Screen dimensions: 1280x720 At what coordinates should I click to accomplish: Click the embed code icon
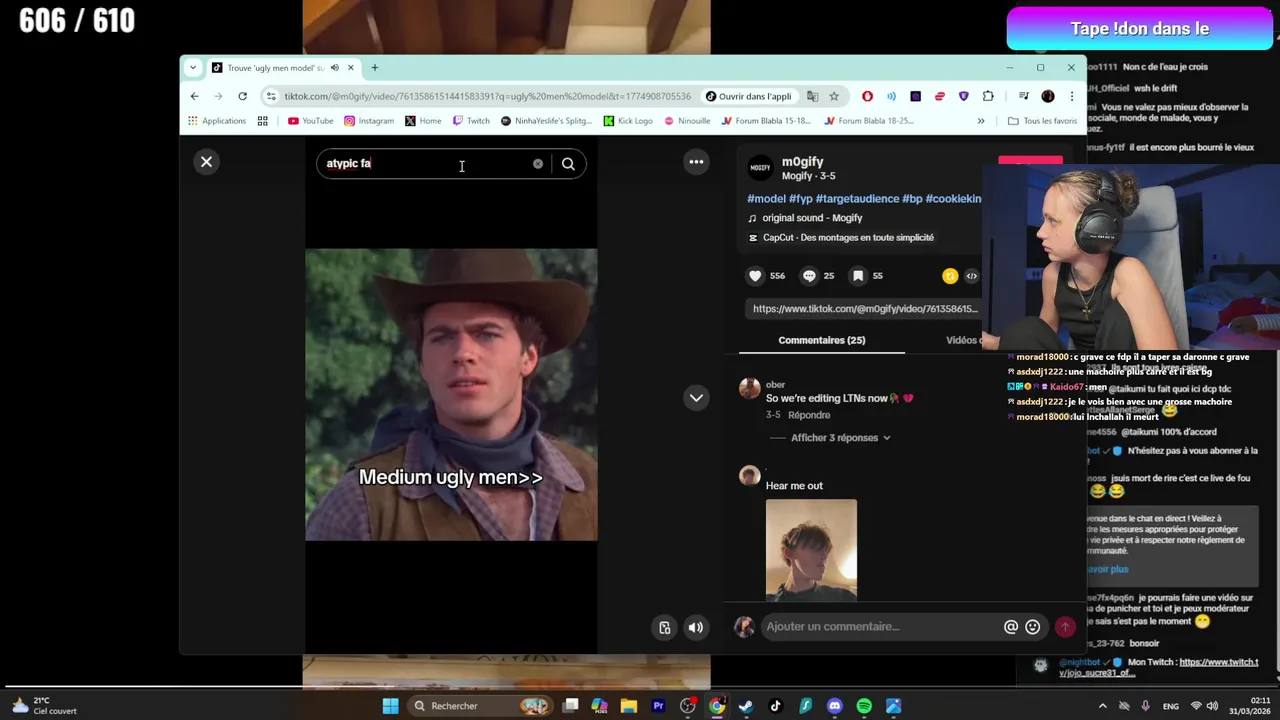point(971,276)
